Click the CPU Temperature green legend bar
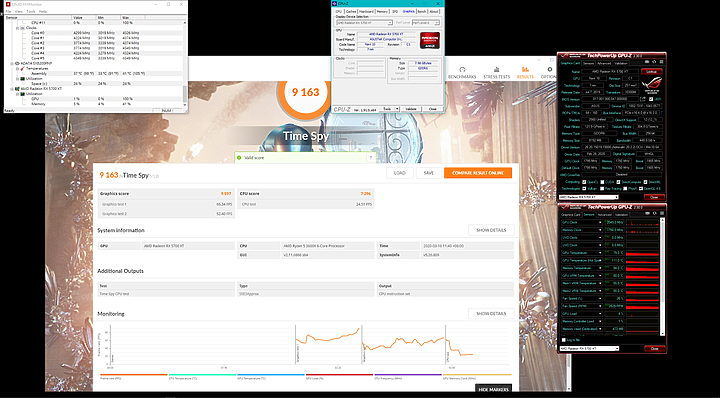The height and width of the screenshot is (398, 720). point(202,375)
